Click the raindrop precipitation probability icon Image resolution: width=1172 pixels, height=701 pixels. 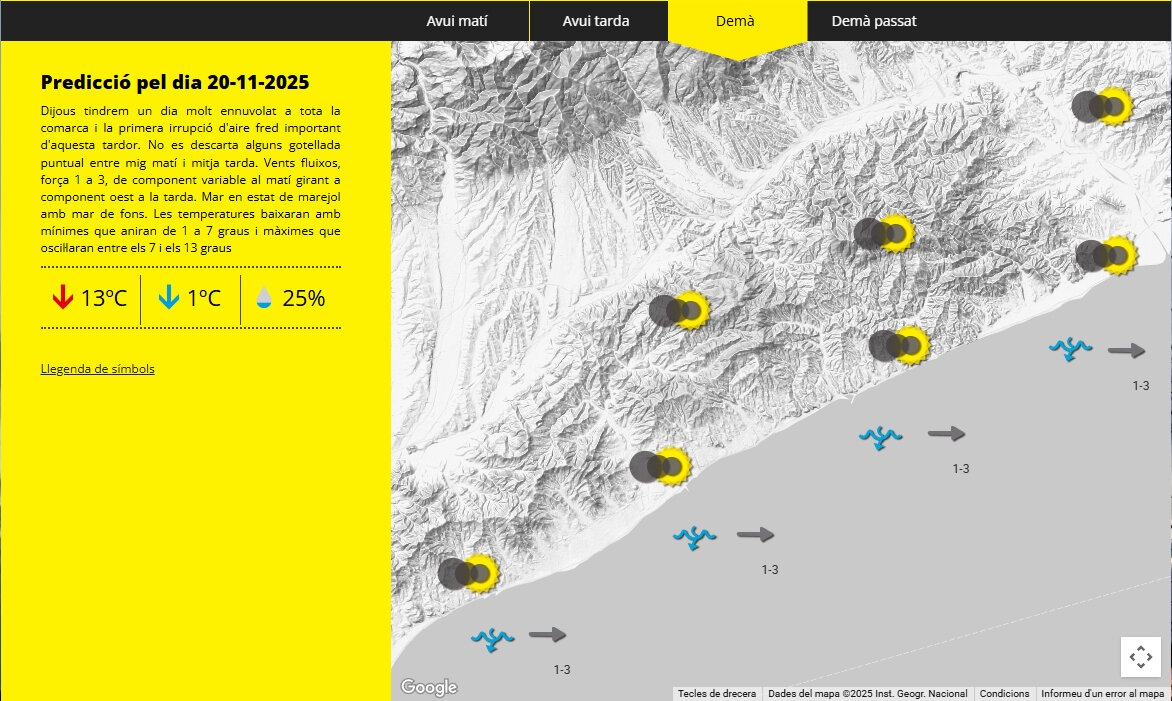pos(264,298)
